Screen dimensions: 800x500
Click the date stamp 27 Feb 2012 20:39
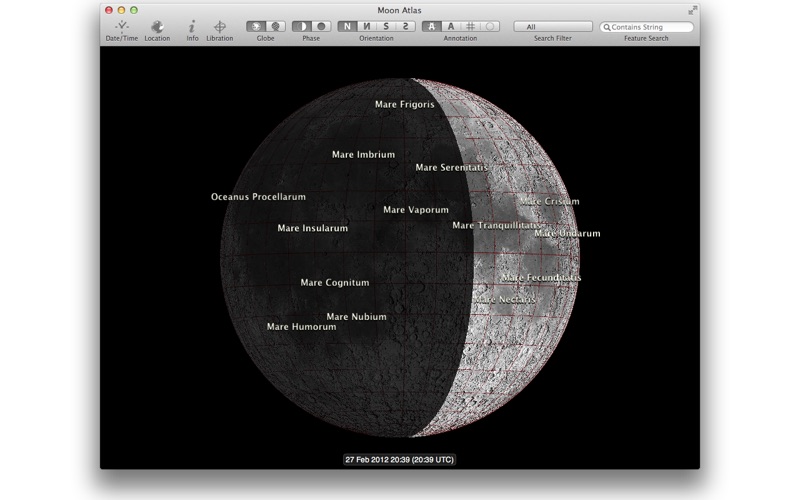point(399,460)
